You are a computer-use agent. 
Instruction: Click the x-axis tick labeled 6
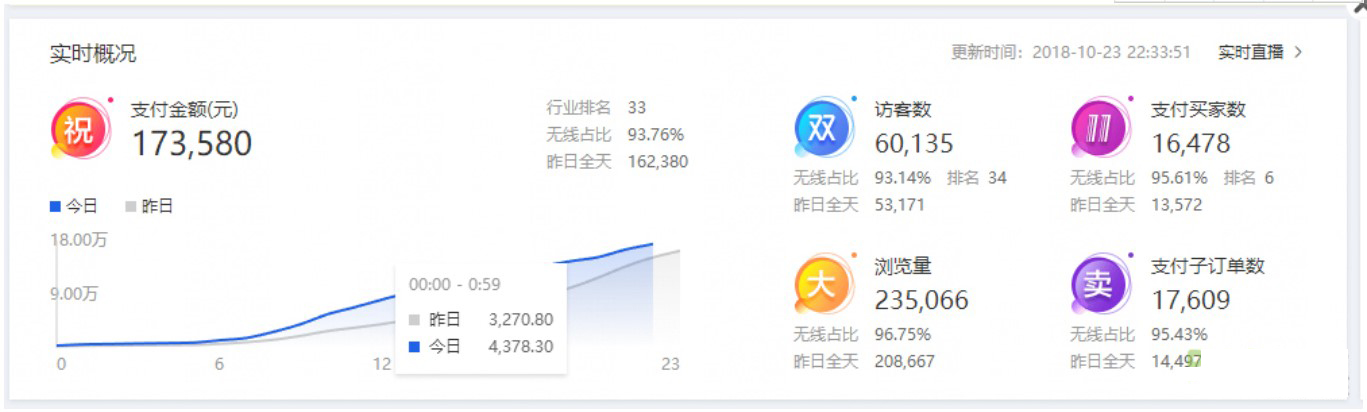pyautogui.click(x=219, y=364)
